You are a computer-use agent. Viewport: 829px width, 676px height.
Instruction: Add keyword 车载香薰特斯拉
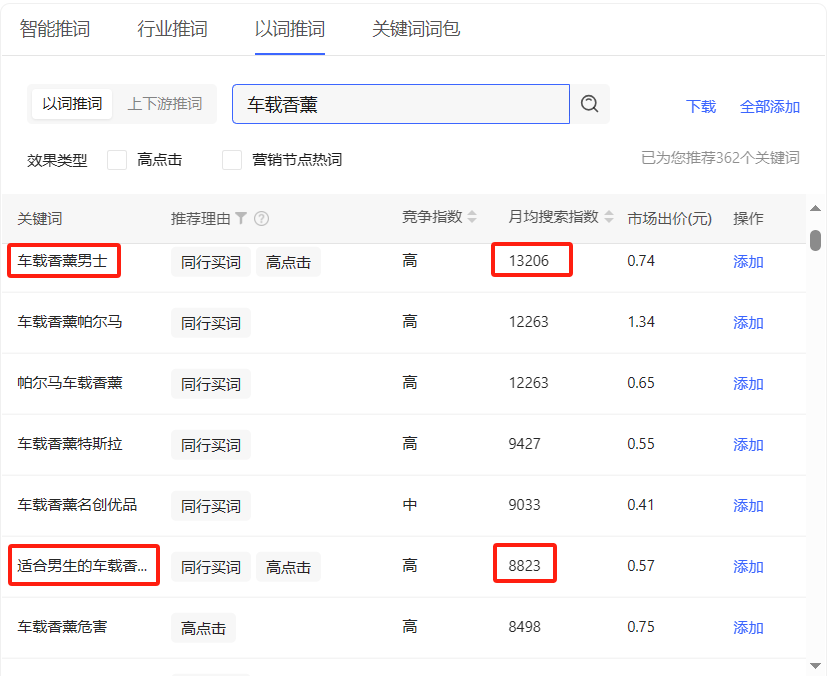pos(748,445)
